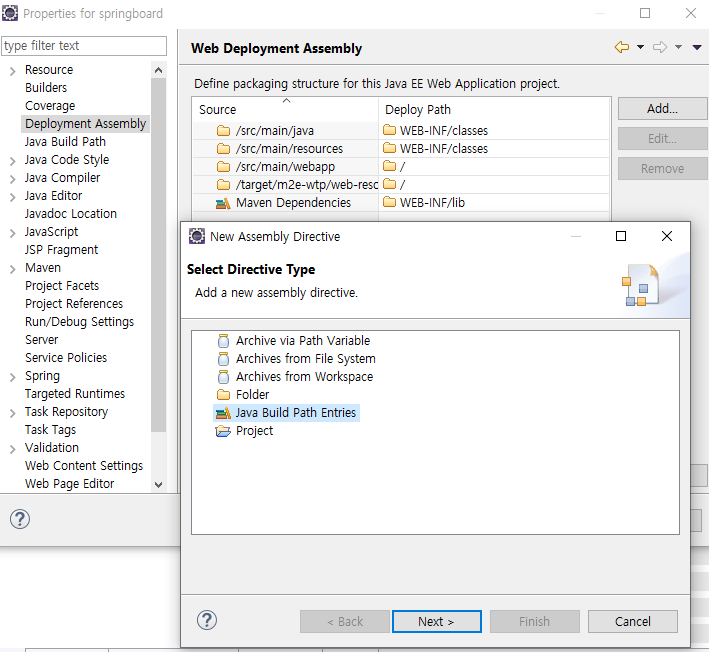Click the forward navigation arrow icon
Viewport: 709px width, 652px height.
pos(660,47)
